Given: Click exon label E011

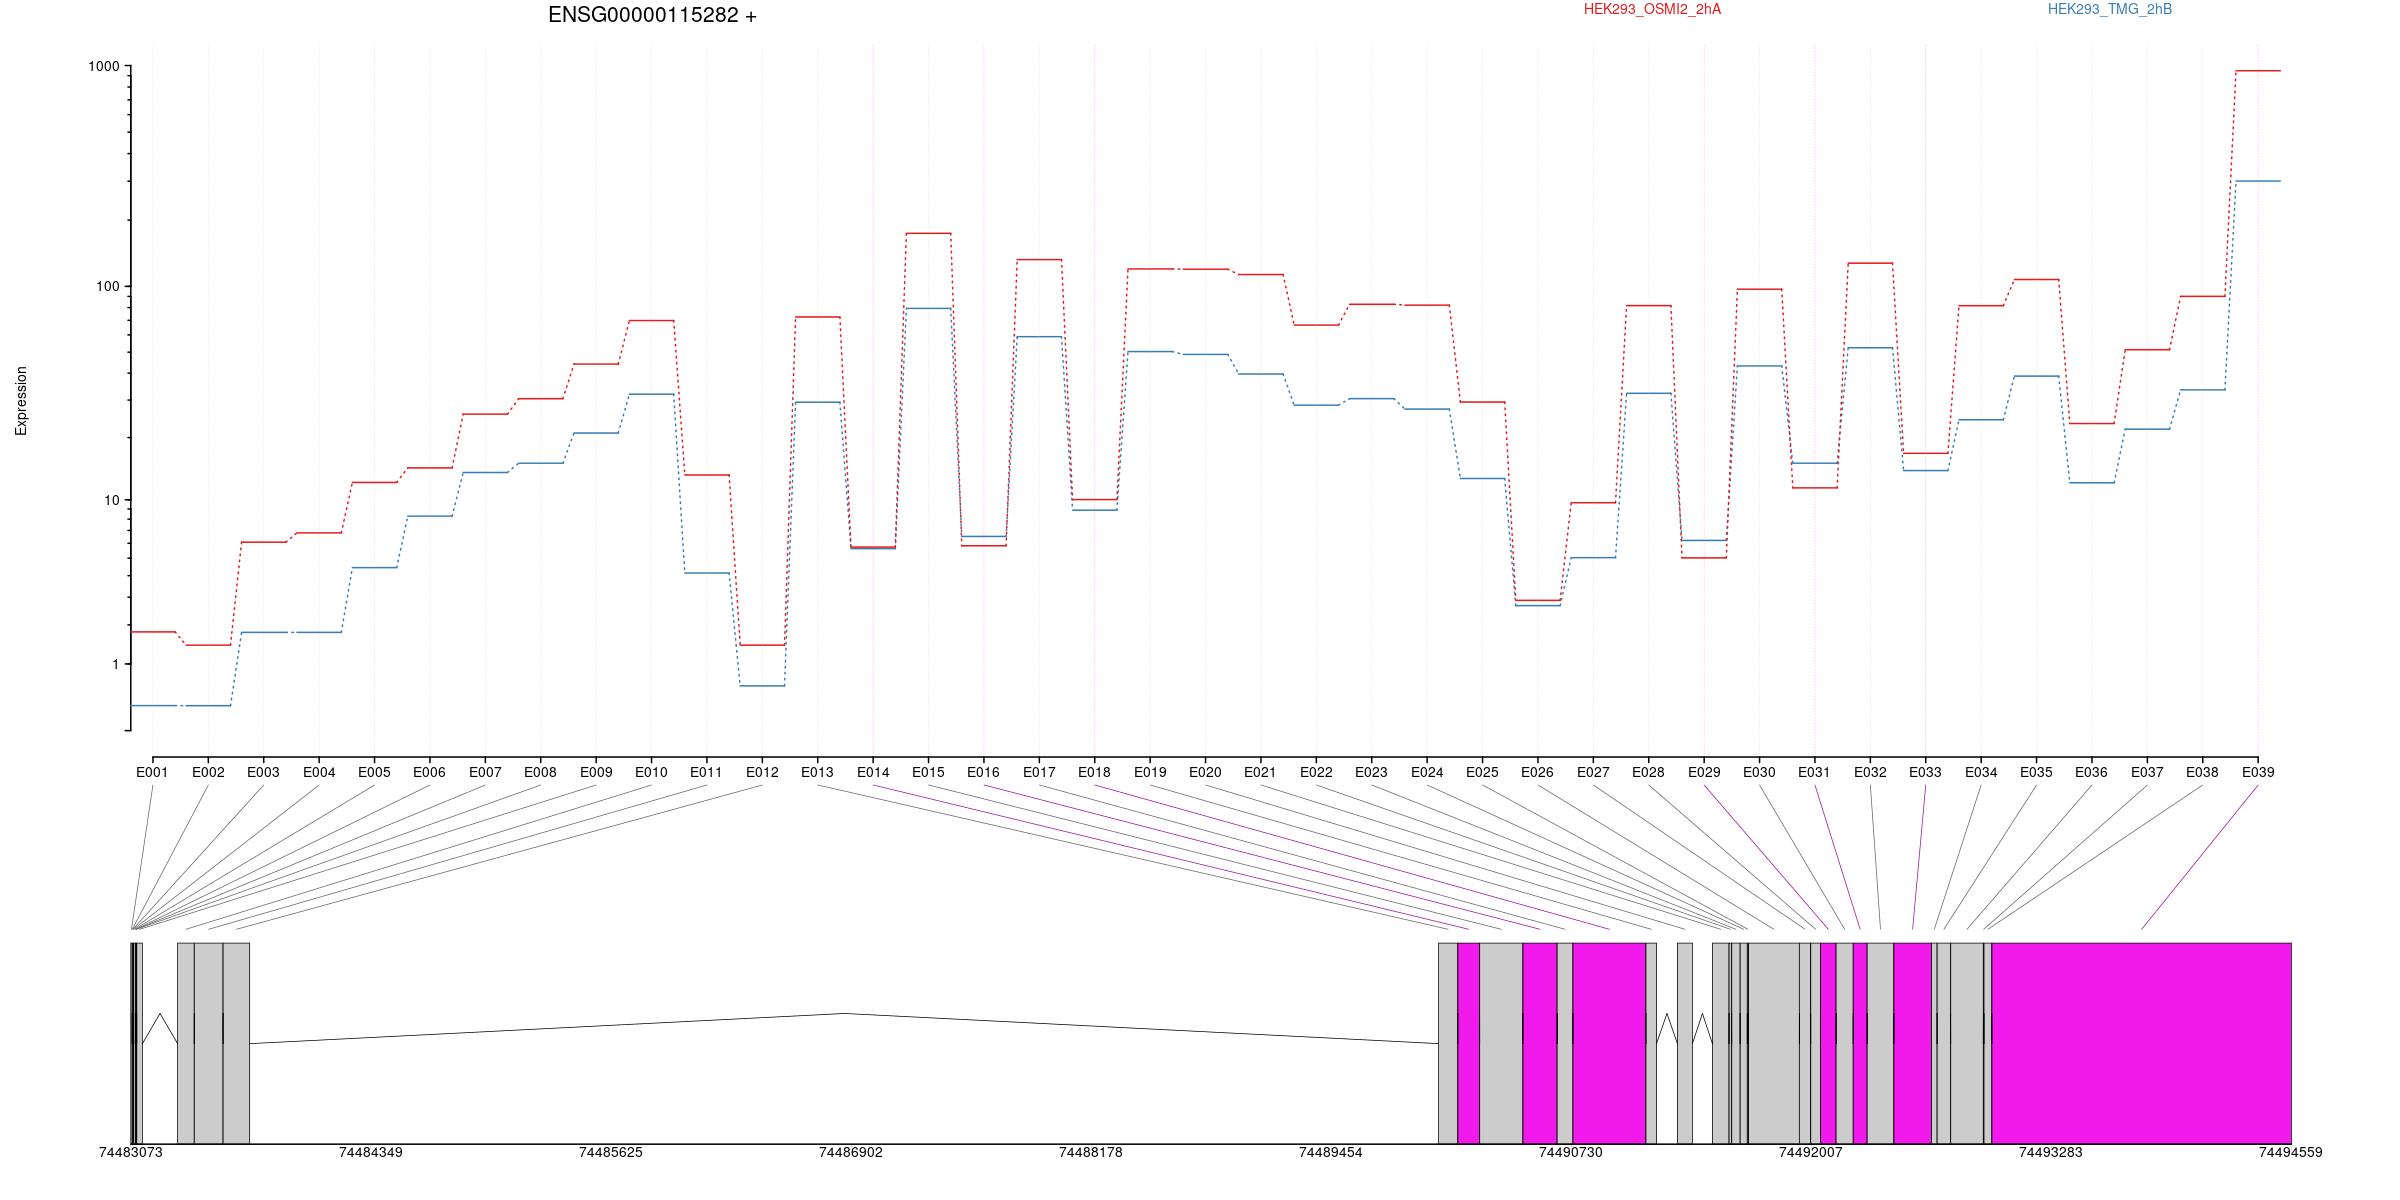Looking at the screenshot, I should point(706,772).
